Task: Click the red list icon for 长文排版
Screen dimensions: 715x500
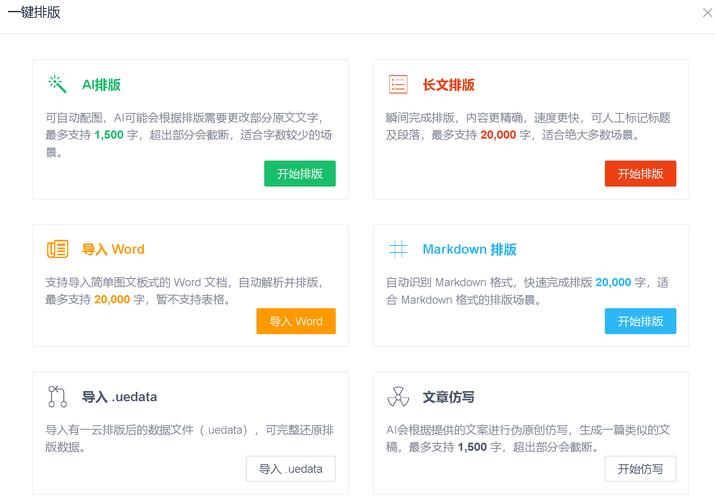Action: coord(398,84)
